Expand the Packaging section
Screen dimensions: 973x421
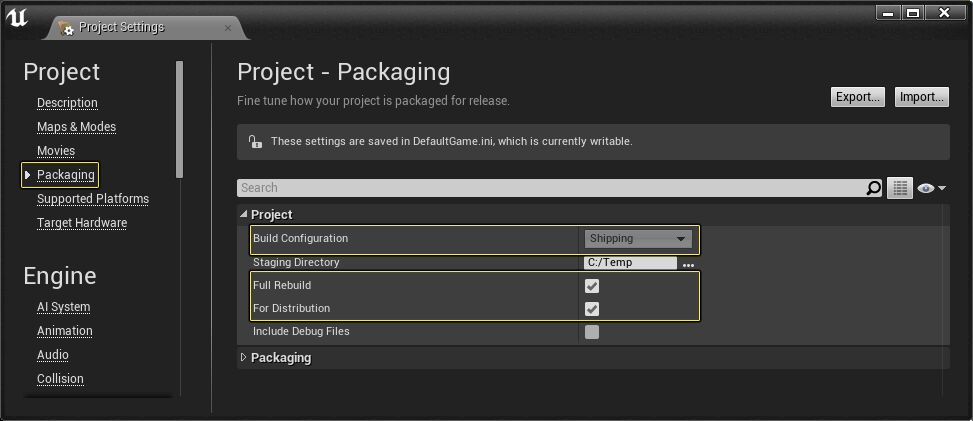(x=243, y=358)
